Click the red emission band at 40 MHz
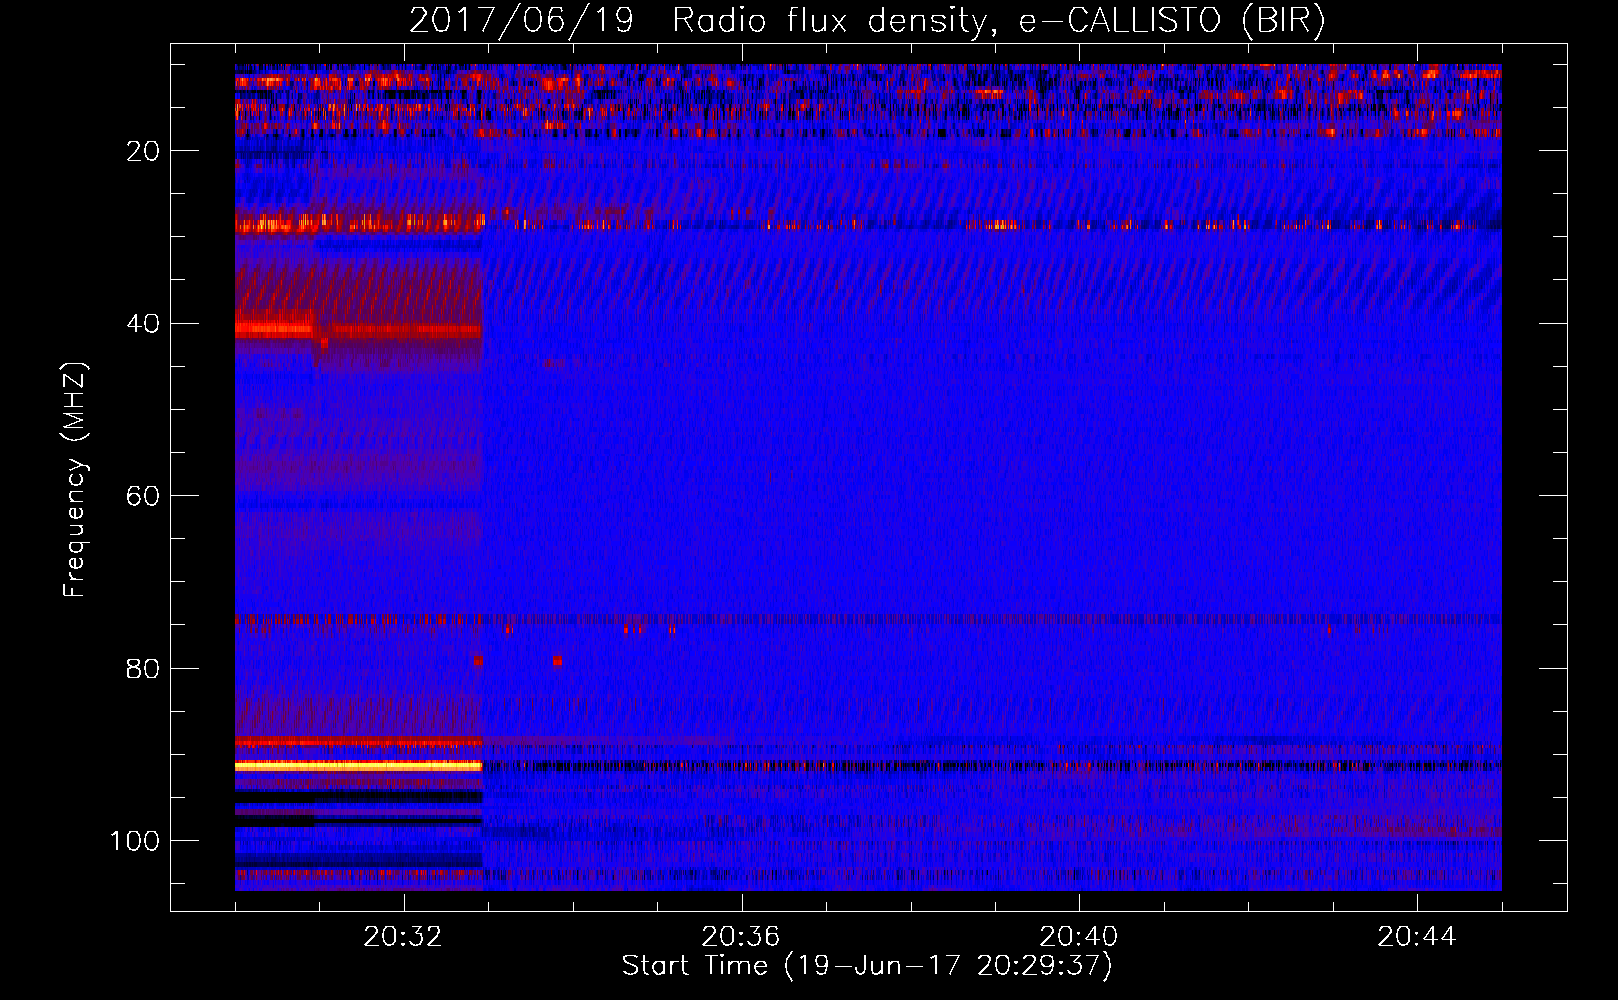The image size is (1618, 1000). 358,328
